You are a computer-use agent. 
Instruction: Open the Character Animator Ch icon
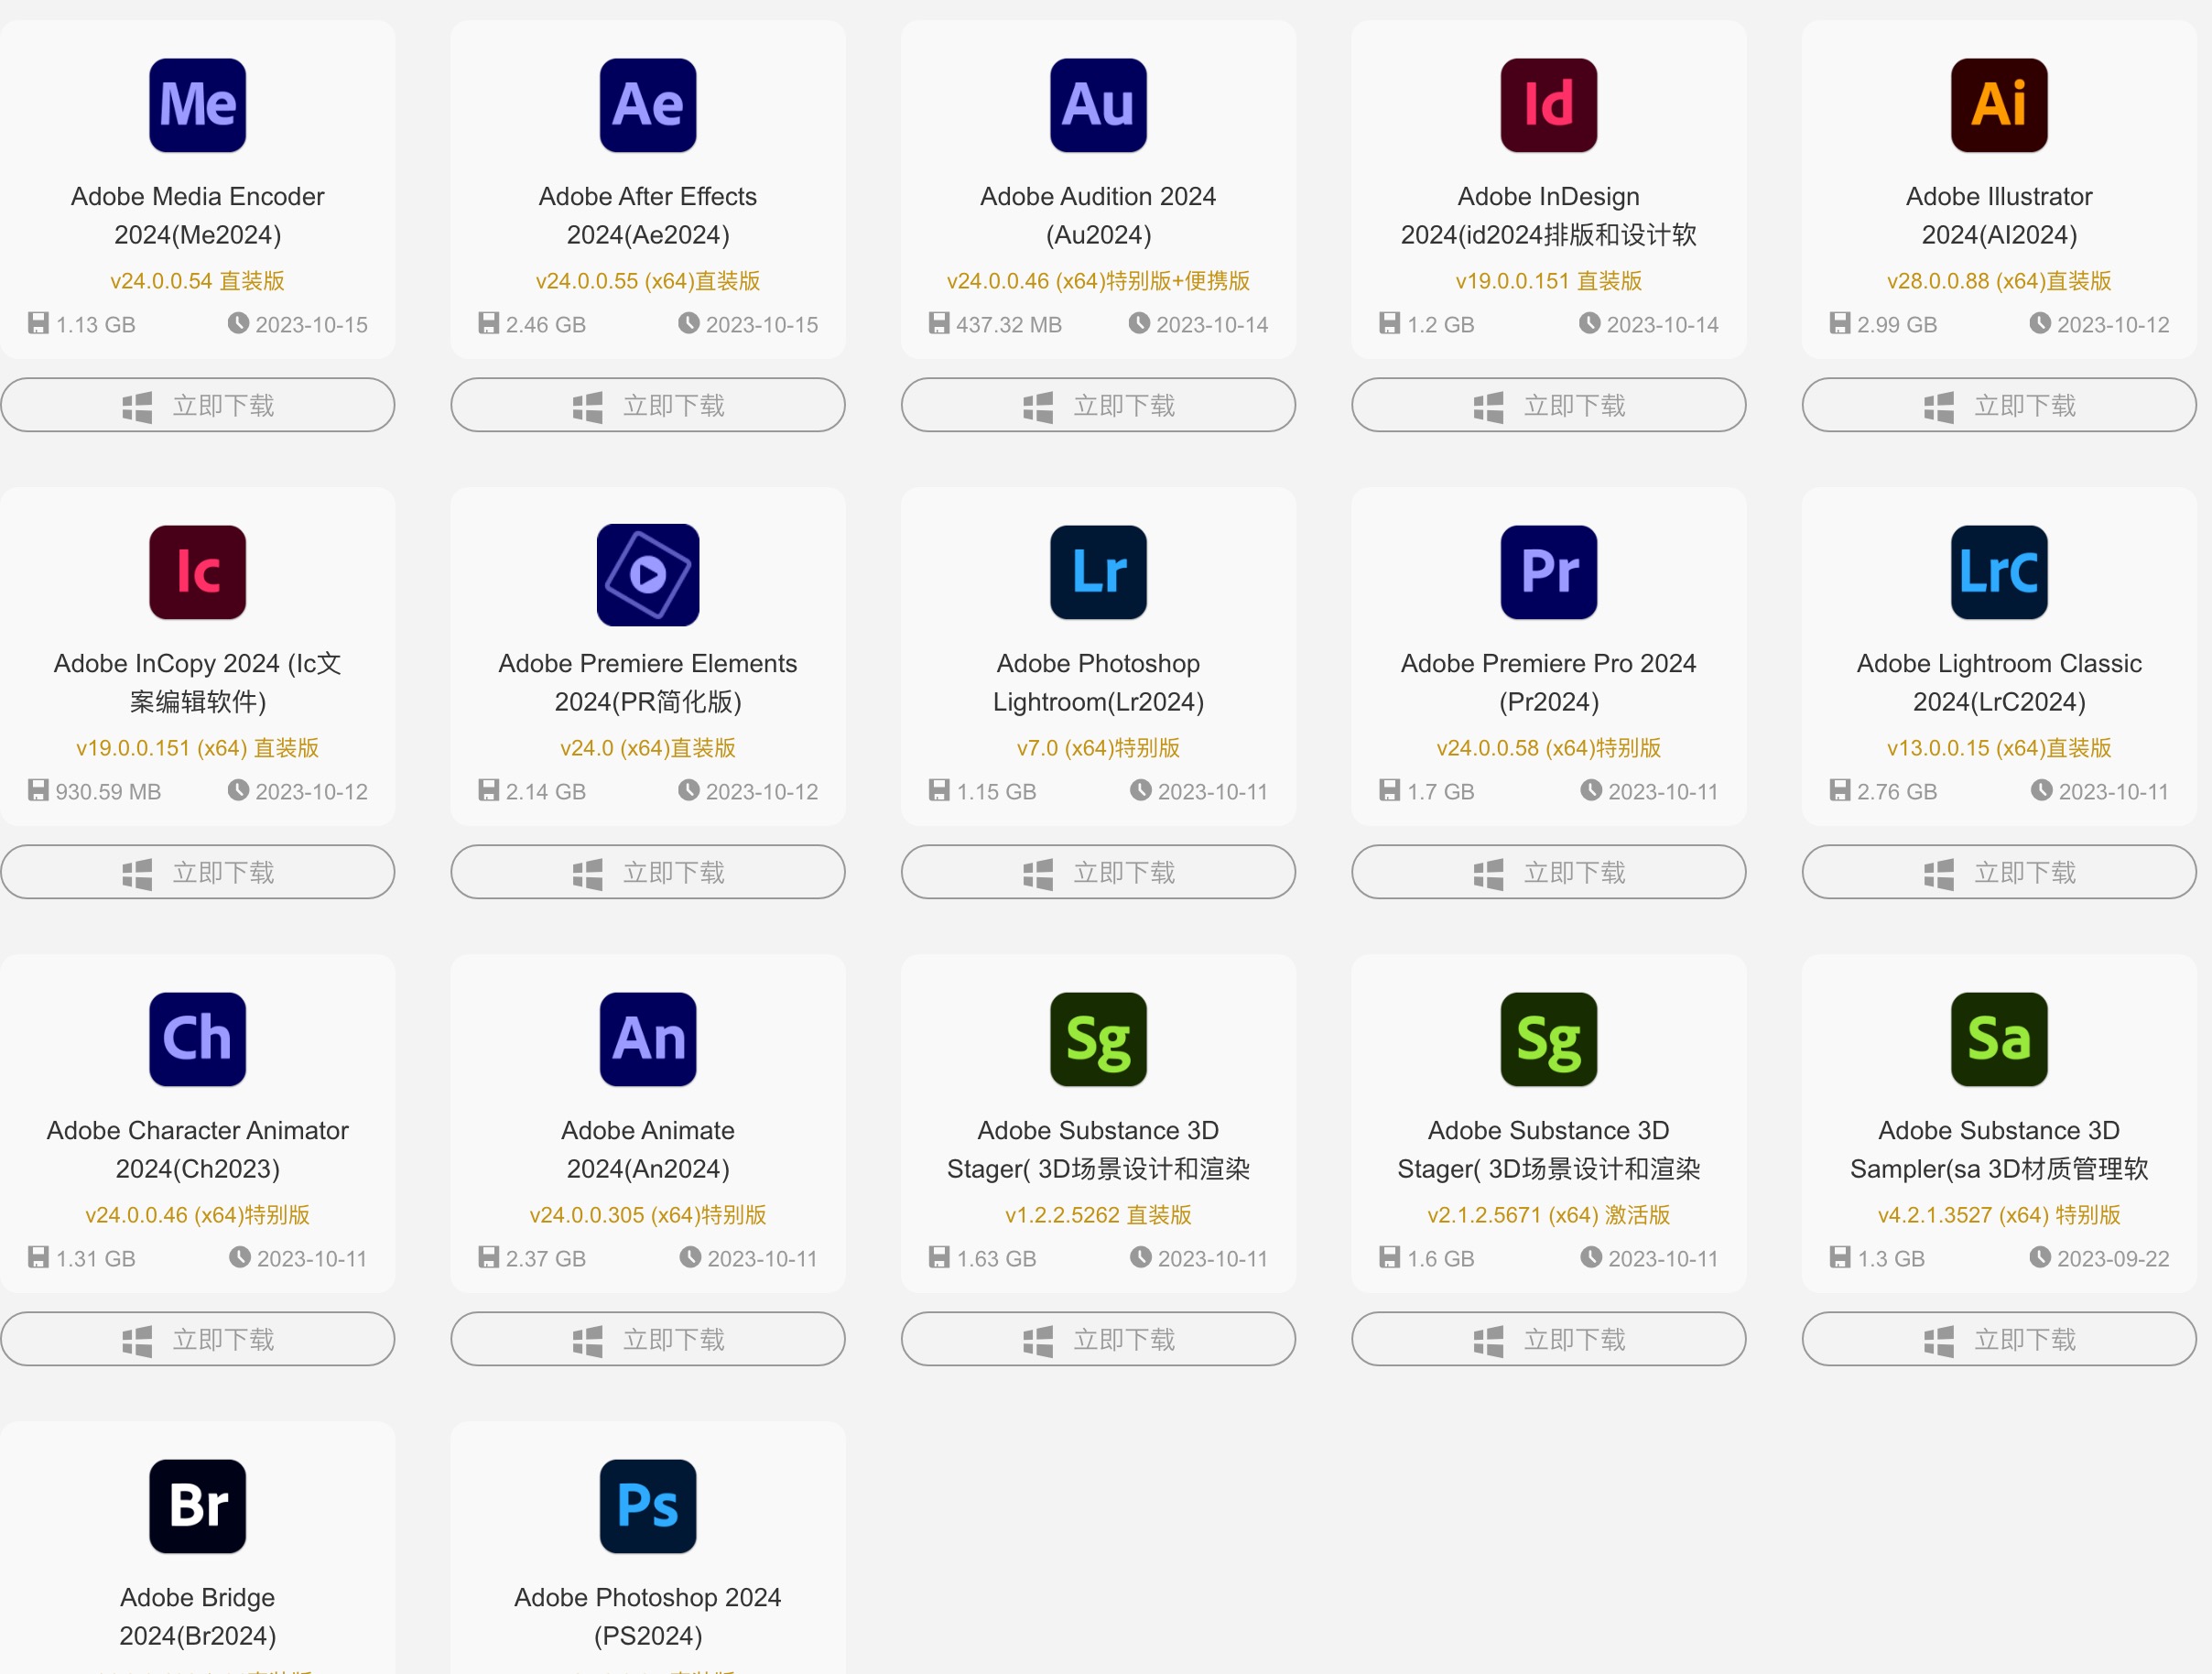(197, 1039)
